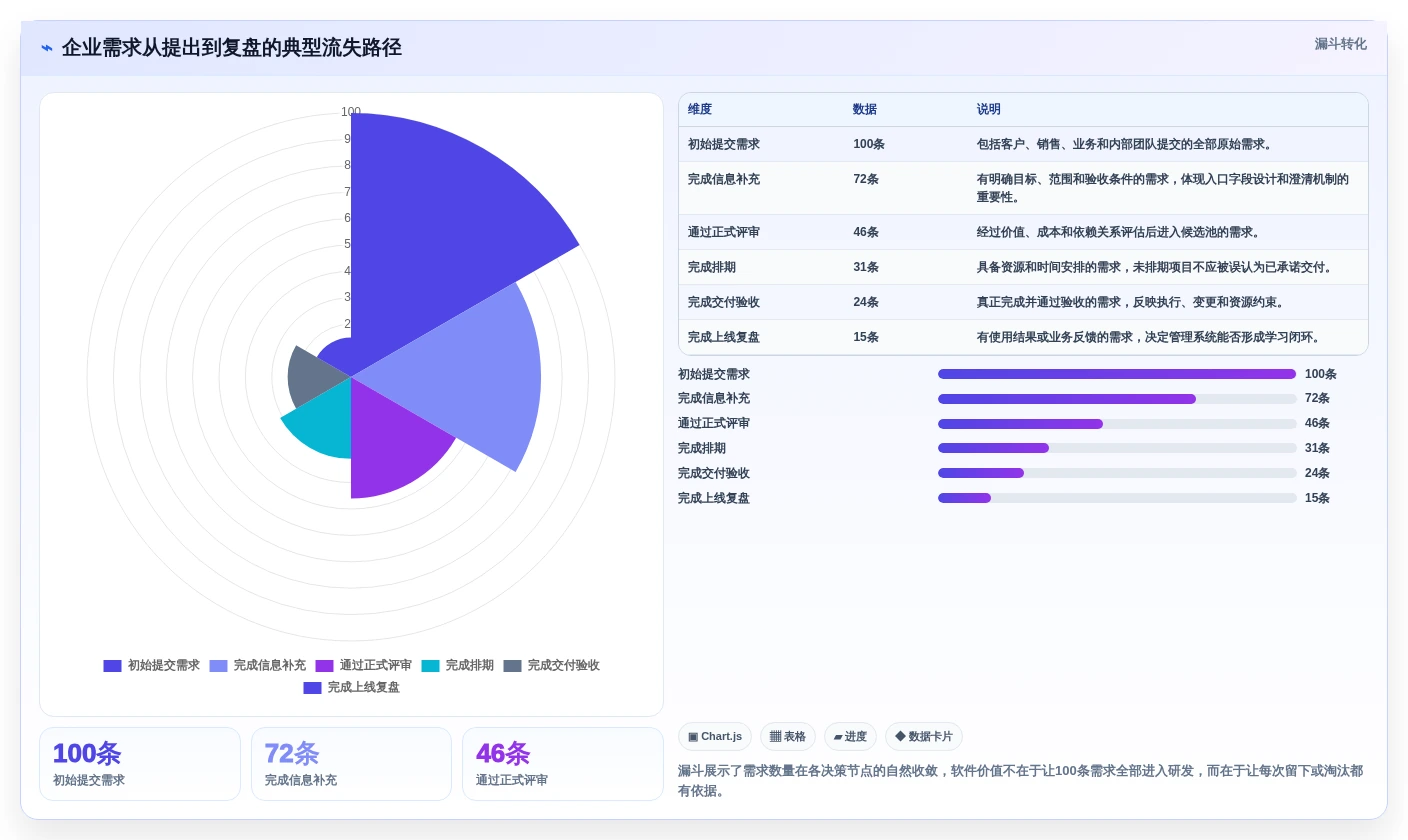Toggle 初始提交需求 legend swatch in the chart
The height and width of the screenshot is (840, 1408).
112,666
